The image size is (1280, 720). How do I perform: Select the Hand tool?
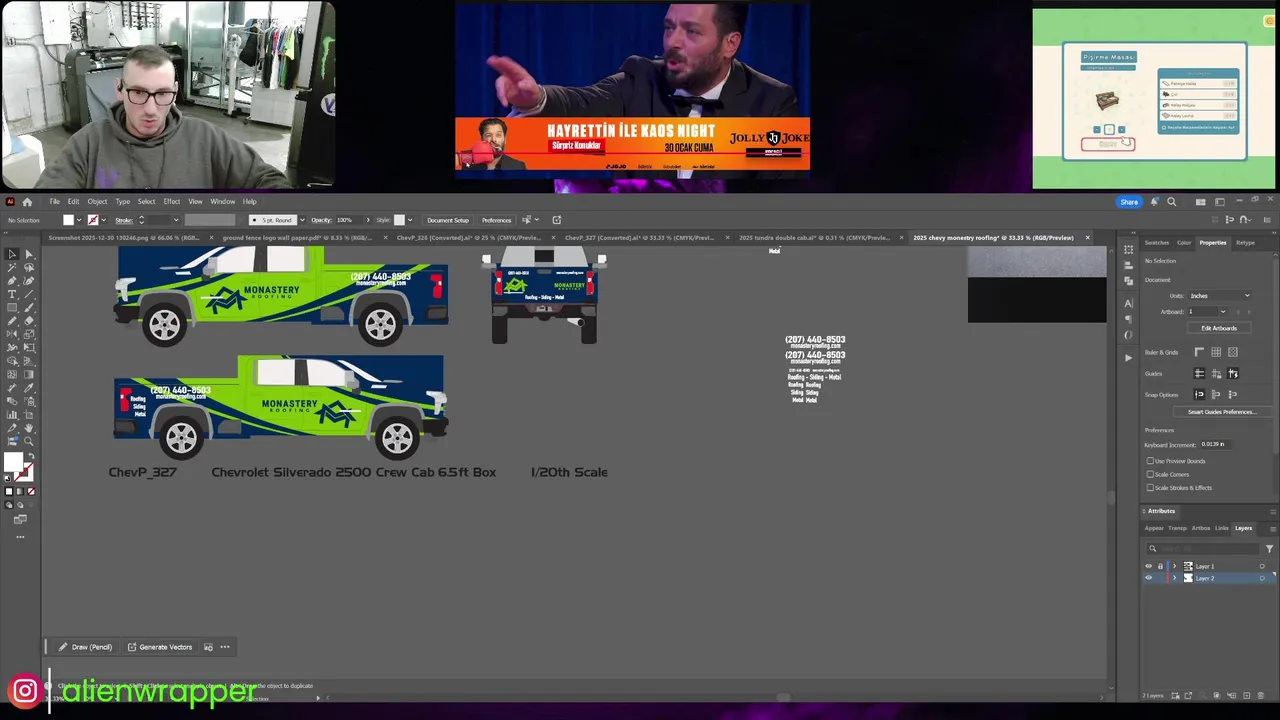pos(28,427)
